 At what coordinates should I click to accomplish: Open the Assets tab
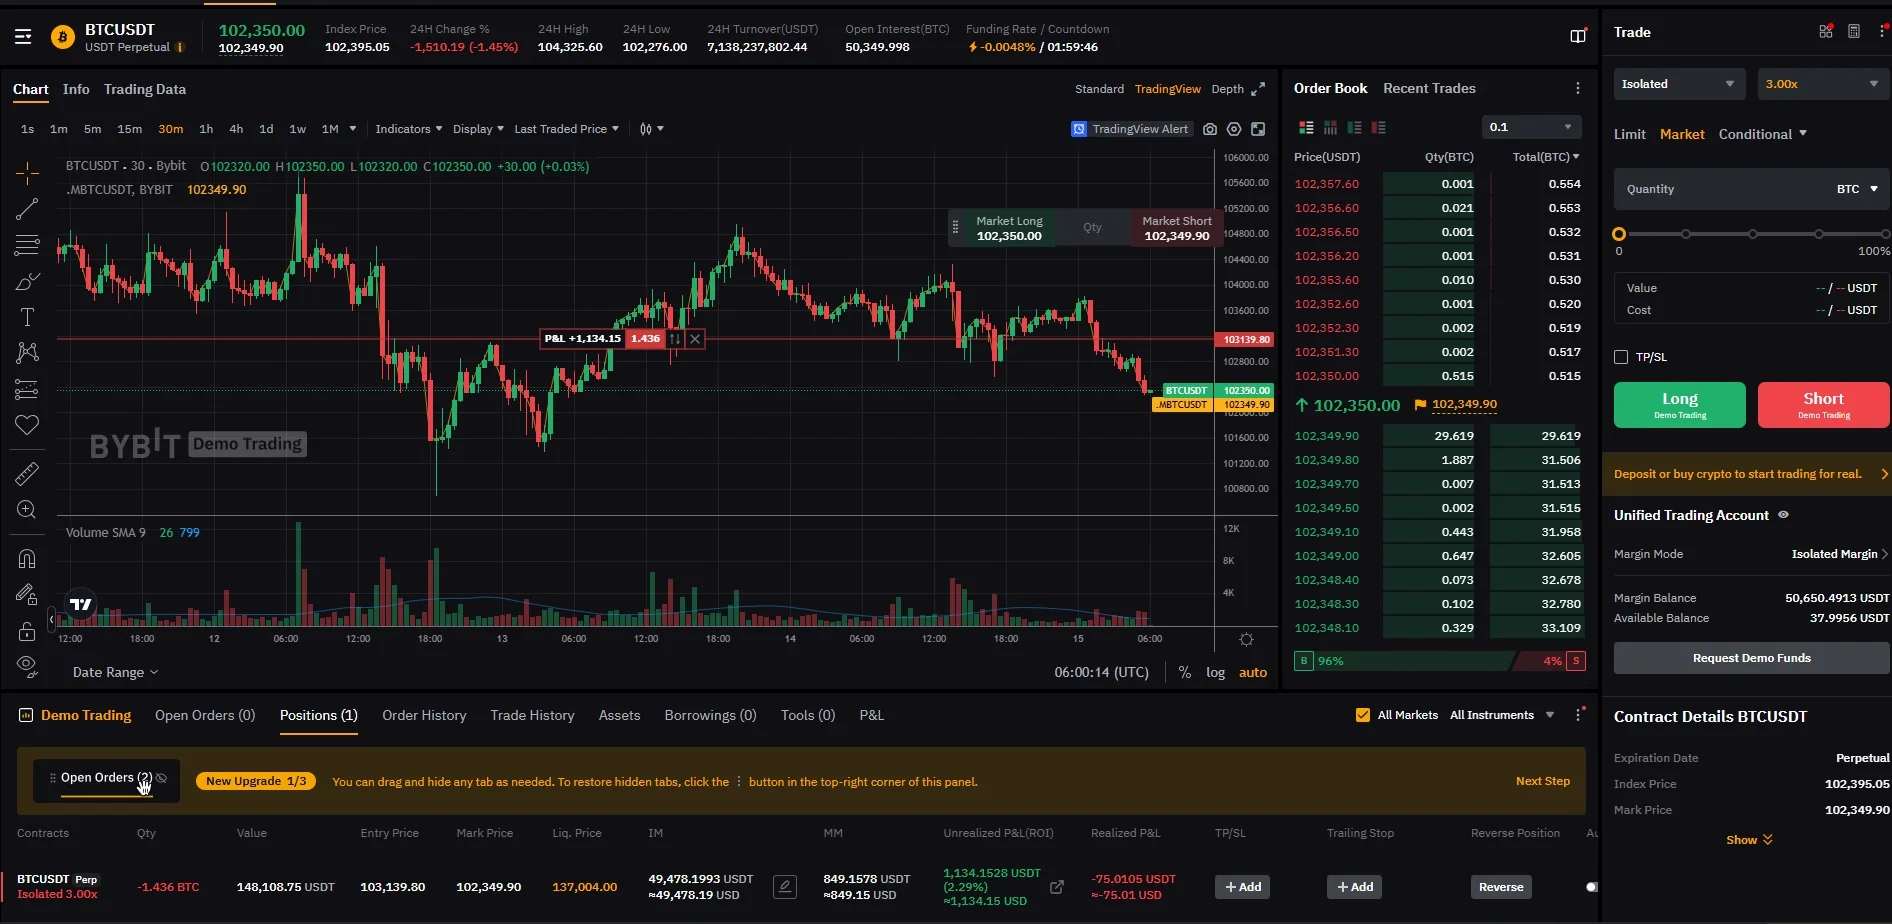coord(619,715)
